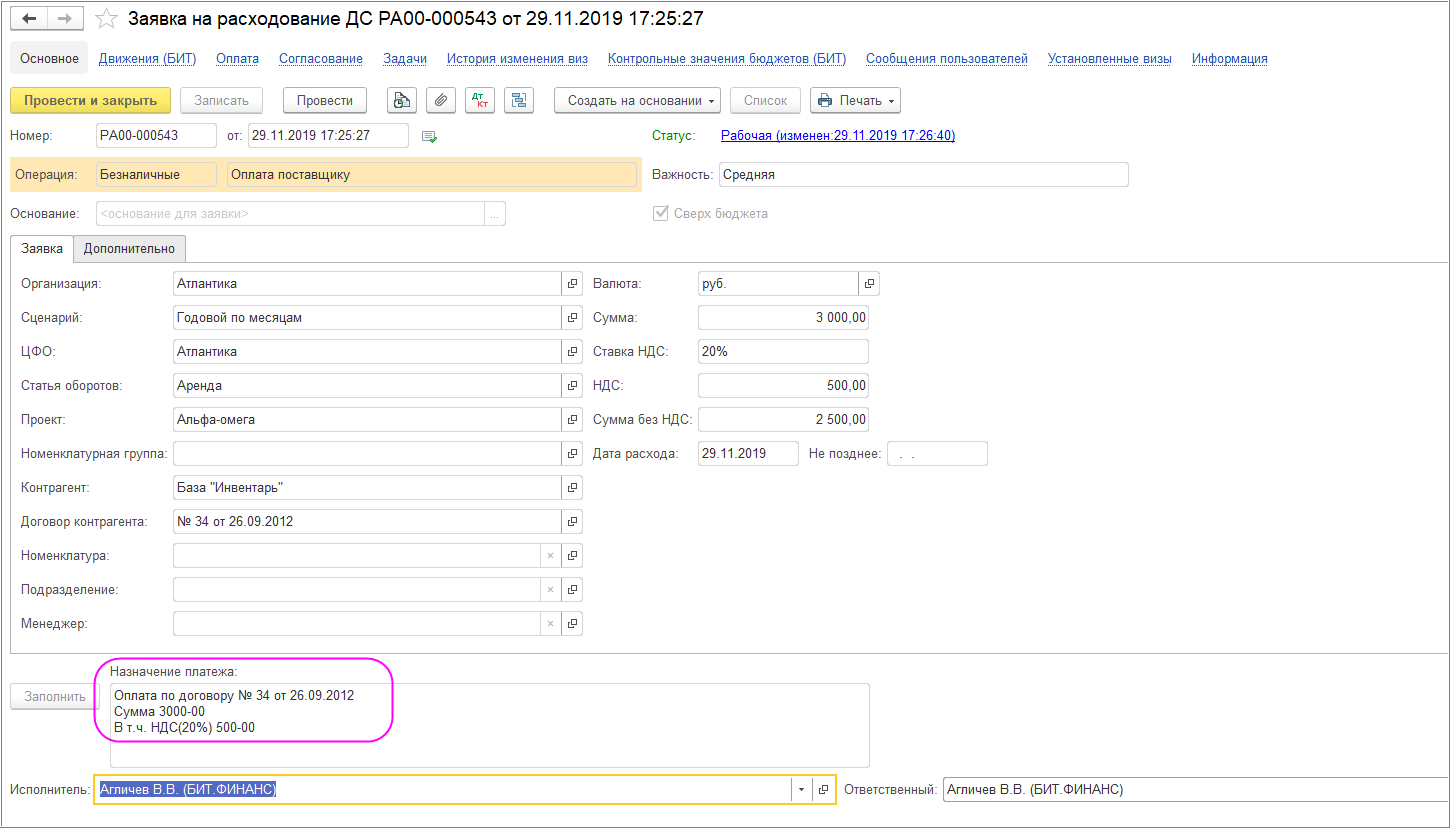Image resolution: width=1450 pixels, height=828 pixels.
Task: Clear the Менеджер field with its X
Action: coord(550,624)
